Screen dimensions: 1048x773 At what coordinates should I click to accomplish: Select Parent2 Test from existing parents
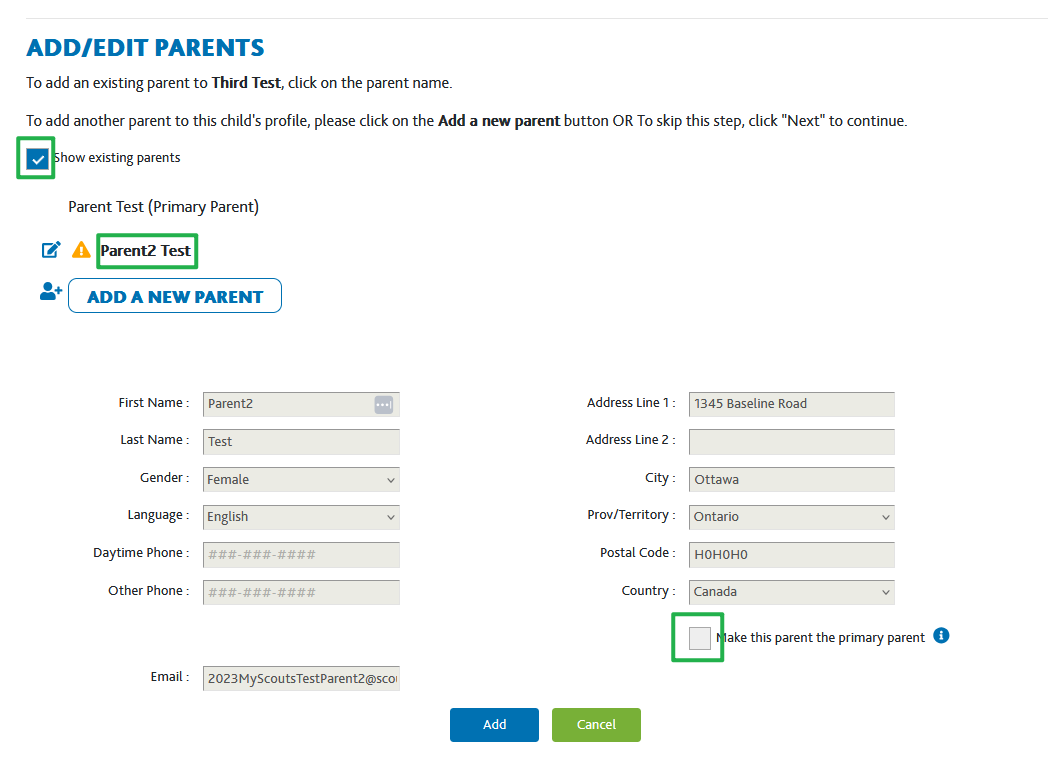pyautogui.click(x=146, y=251)
